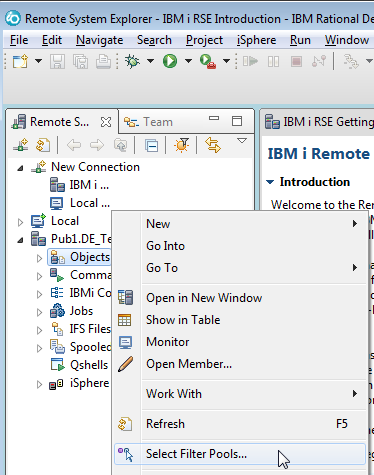Click the Step Into toolbar icon
The image size is (374, 475).
(351, 62)
